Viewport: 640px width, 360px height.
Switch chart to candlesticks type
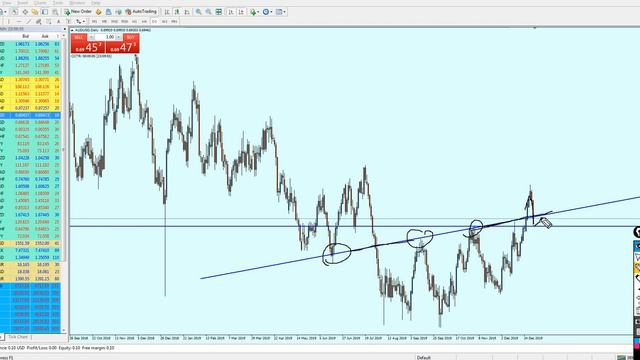(177, 12)
